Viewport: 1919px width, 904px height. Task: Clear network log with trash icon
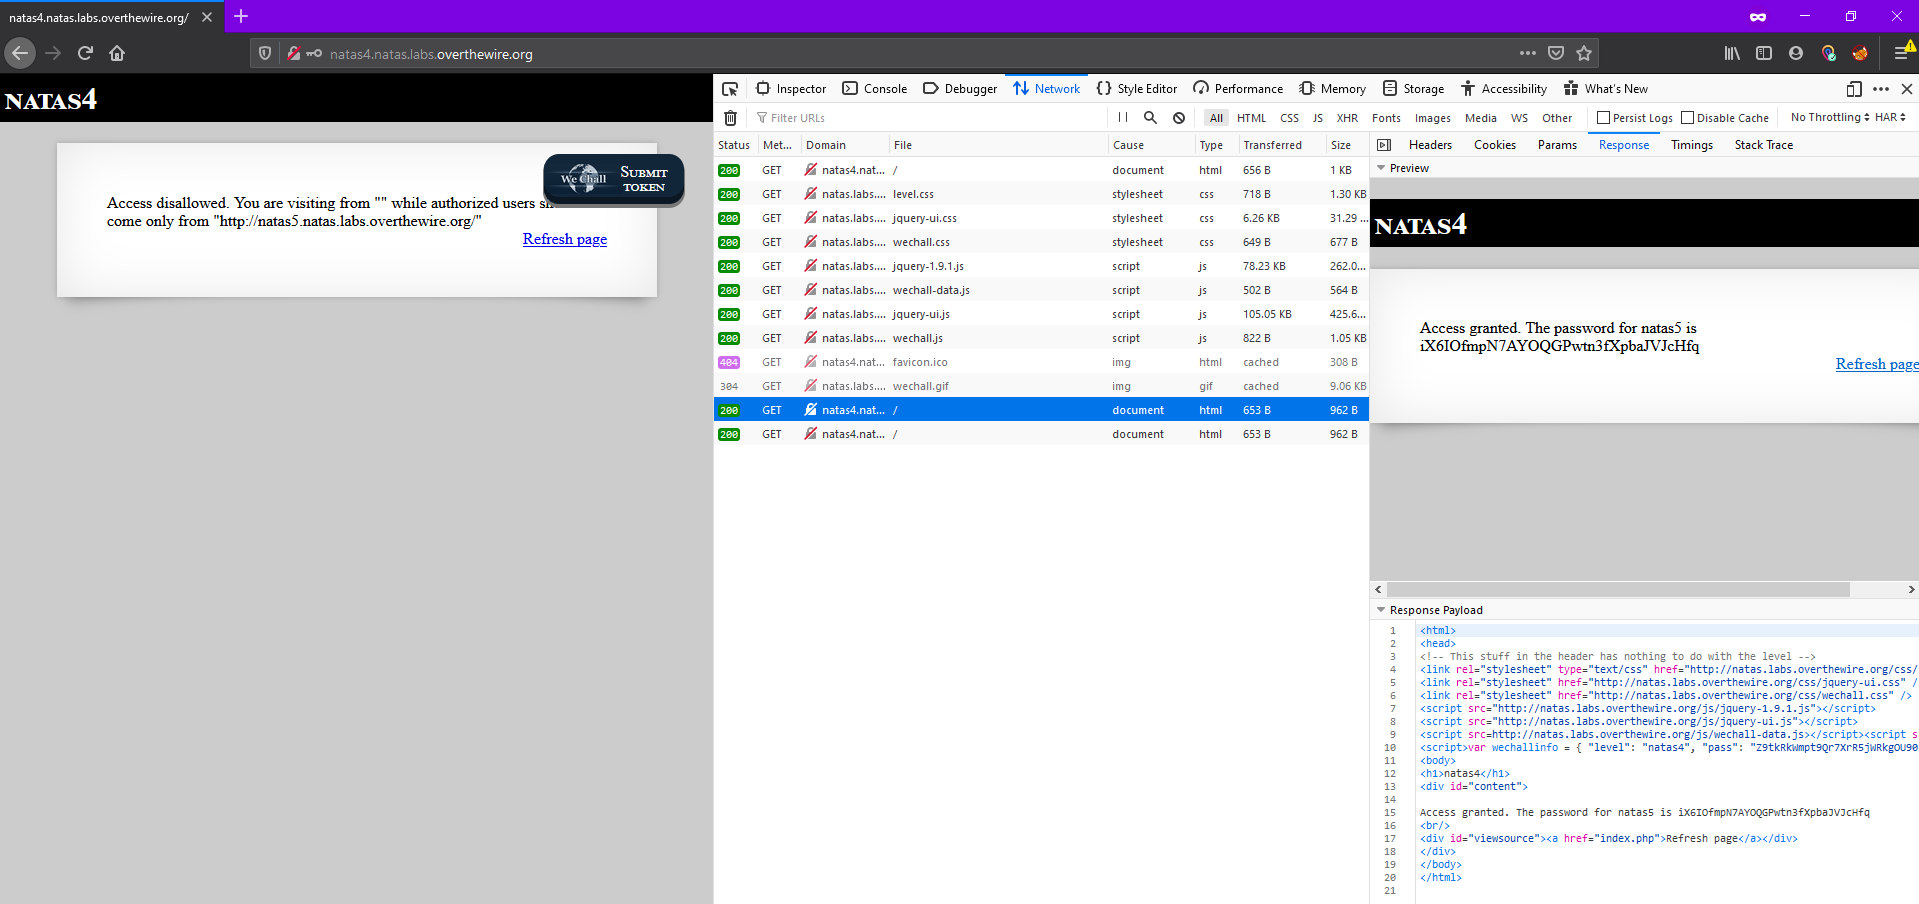point(731,118)
